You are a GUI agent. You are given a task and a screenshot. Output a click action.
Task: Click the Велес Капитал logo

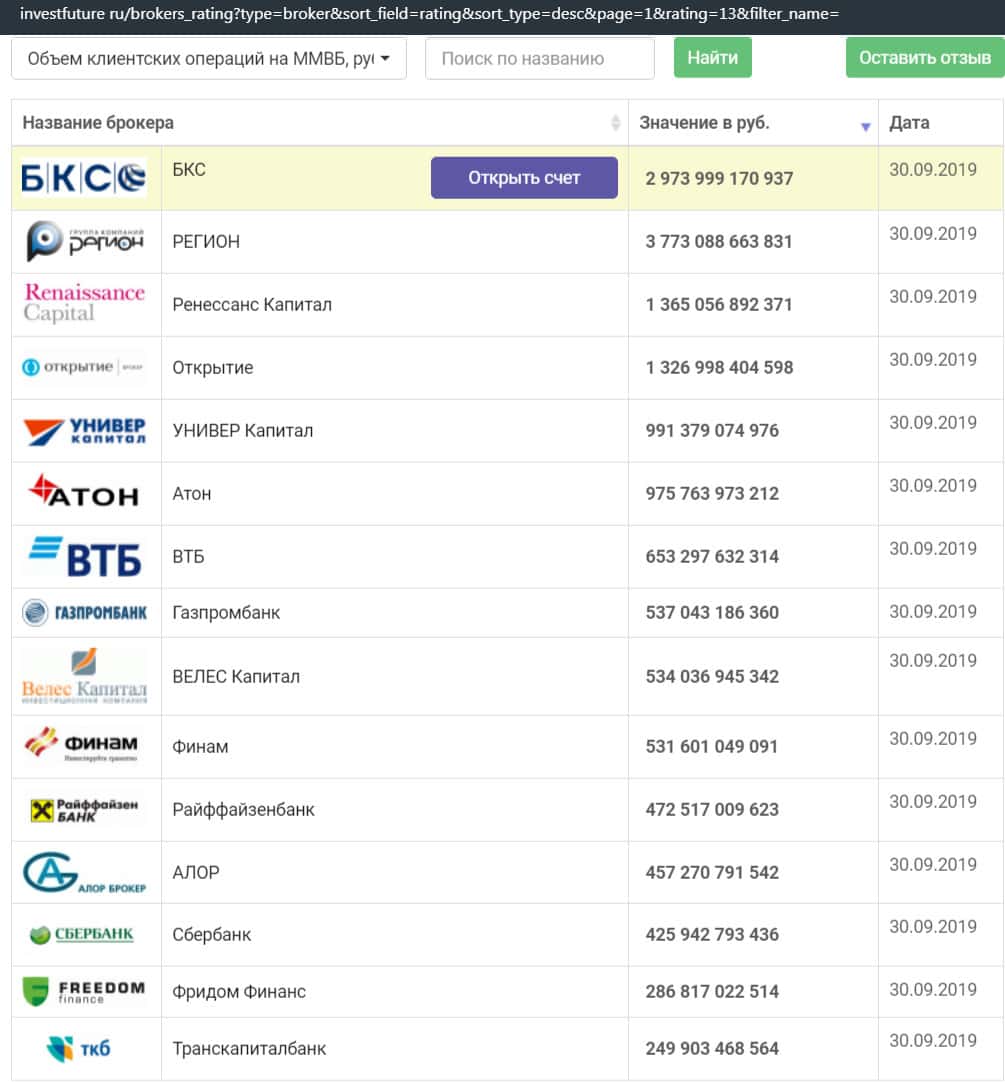coord(84,676)
